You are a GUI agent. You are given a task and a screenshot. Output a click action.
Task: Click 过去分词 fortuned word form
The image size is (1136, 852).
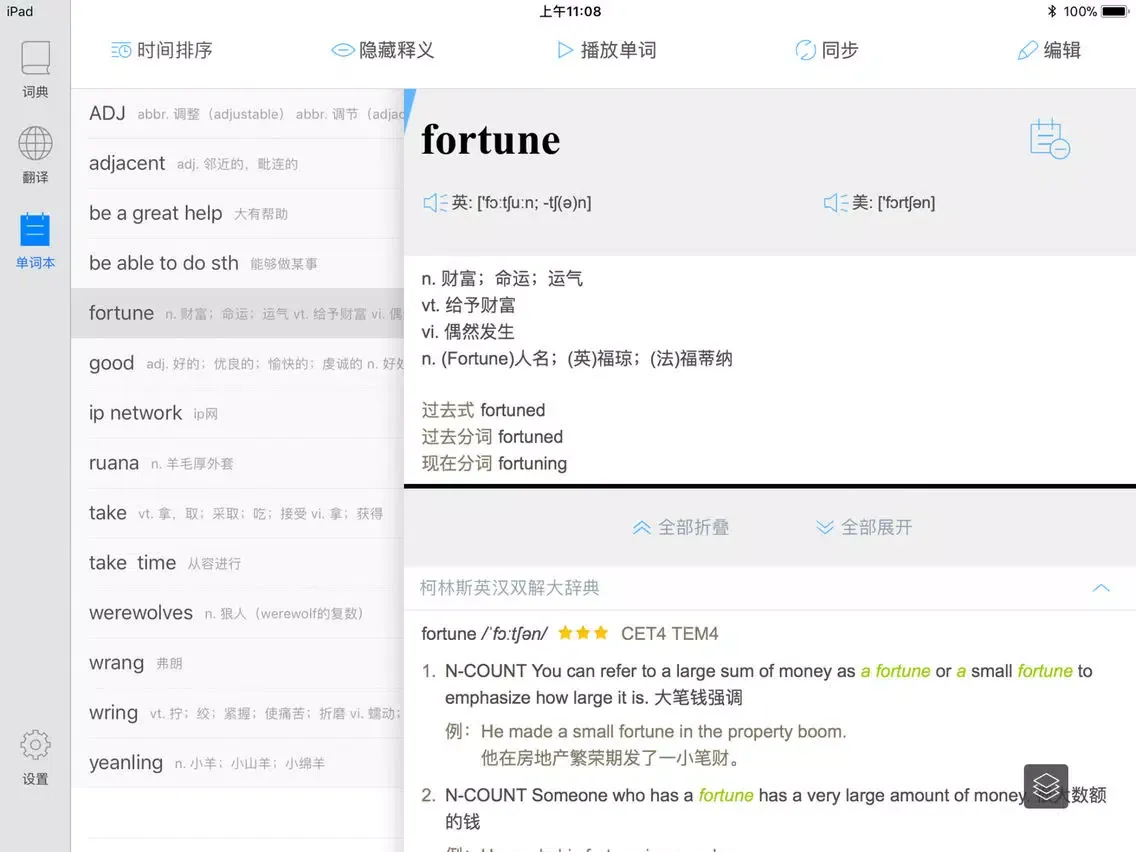click(x=492, y=437)
